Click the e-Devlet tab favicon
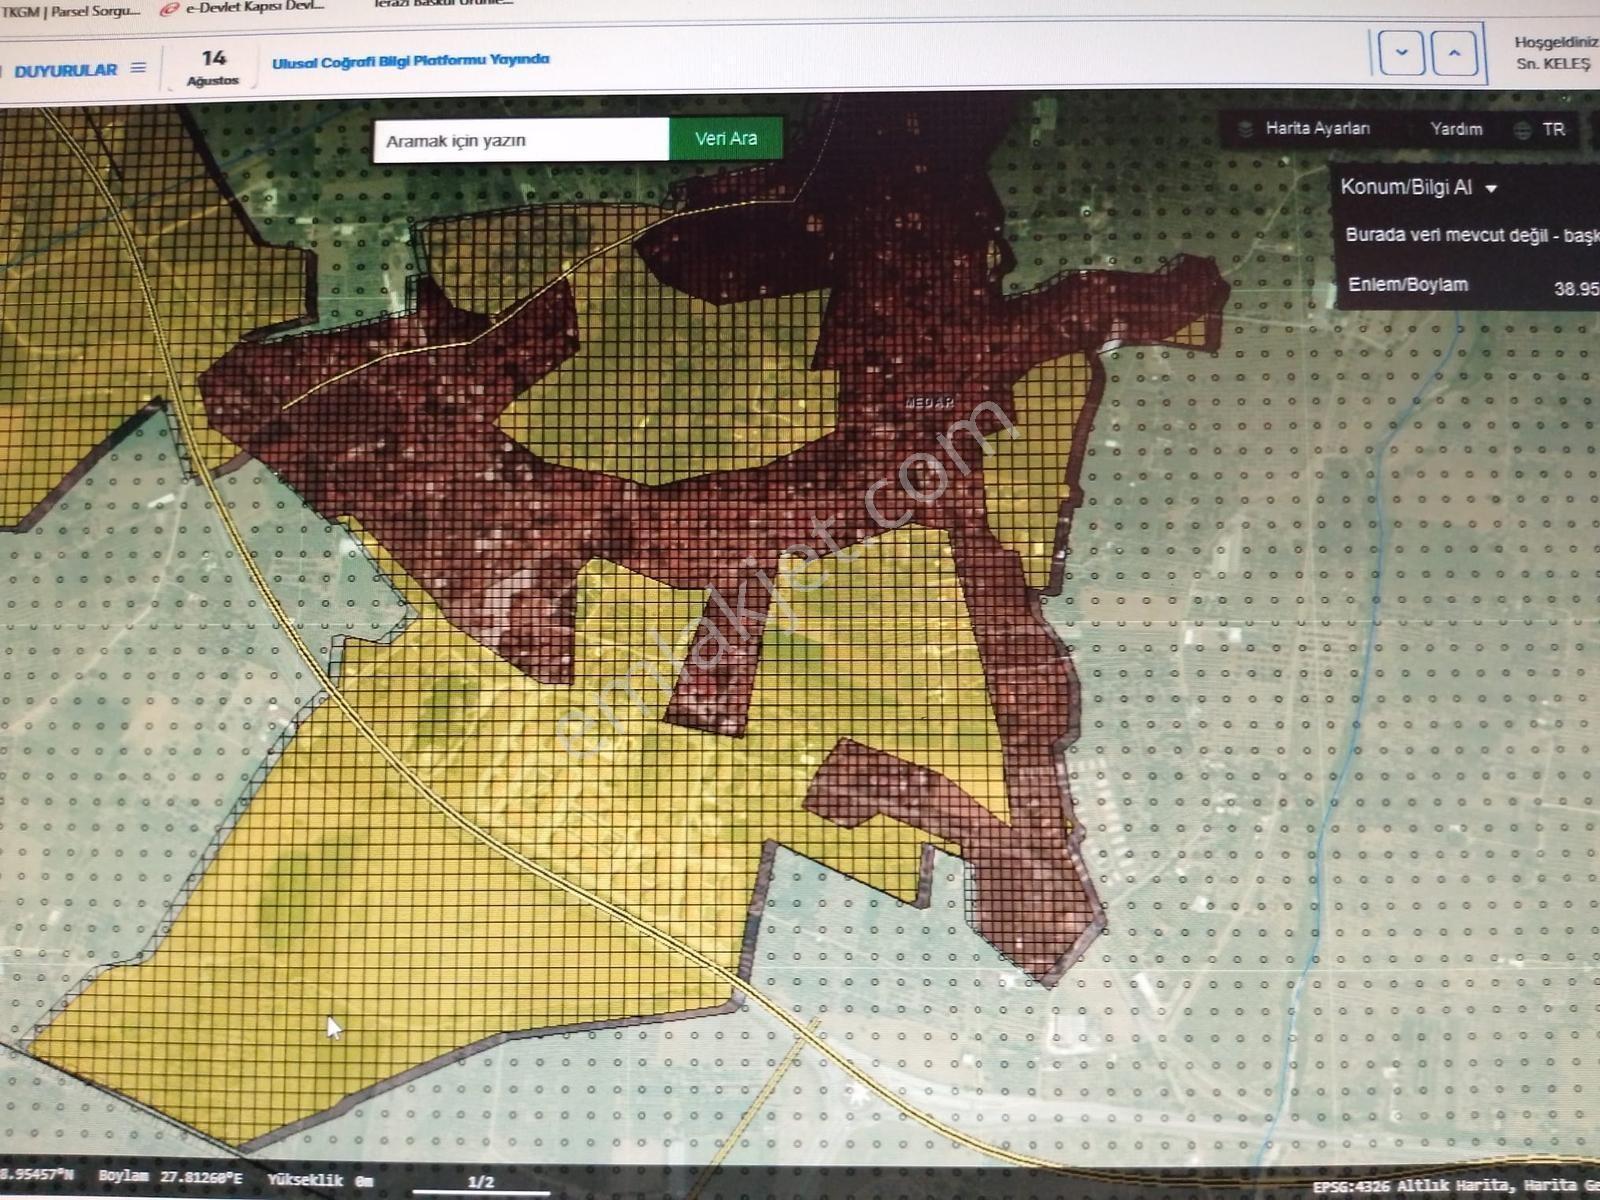The width and height of the screenshot is (1600, 1200). [170, 8]
